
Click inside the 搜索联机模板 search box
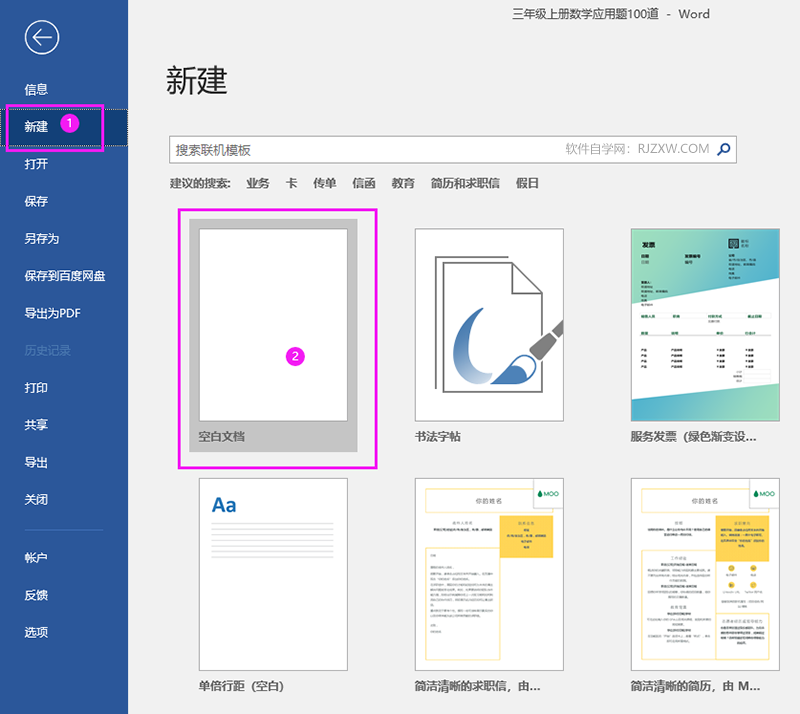coord(350,148)
